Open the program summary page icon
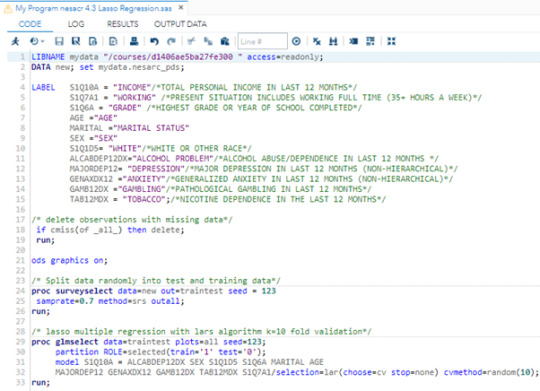Image resolution: width=540 pixels, height=391 pixels. click(x=113, y=41)
